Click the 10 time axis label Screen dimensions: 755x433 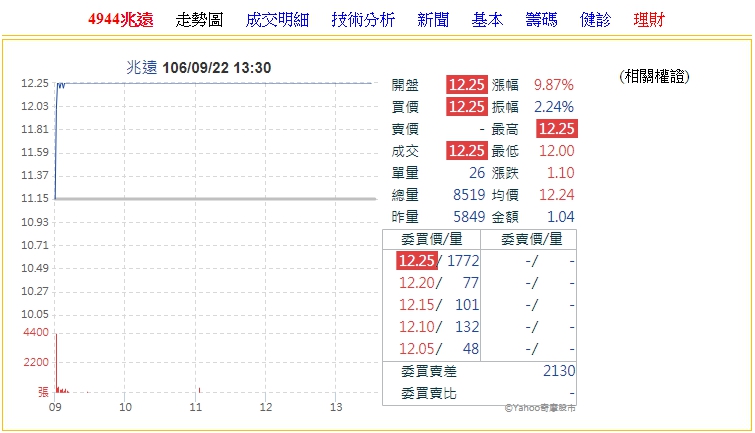pyautogui.click(x=125, y=407)
